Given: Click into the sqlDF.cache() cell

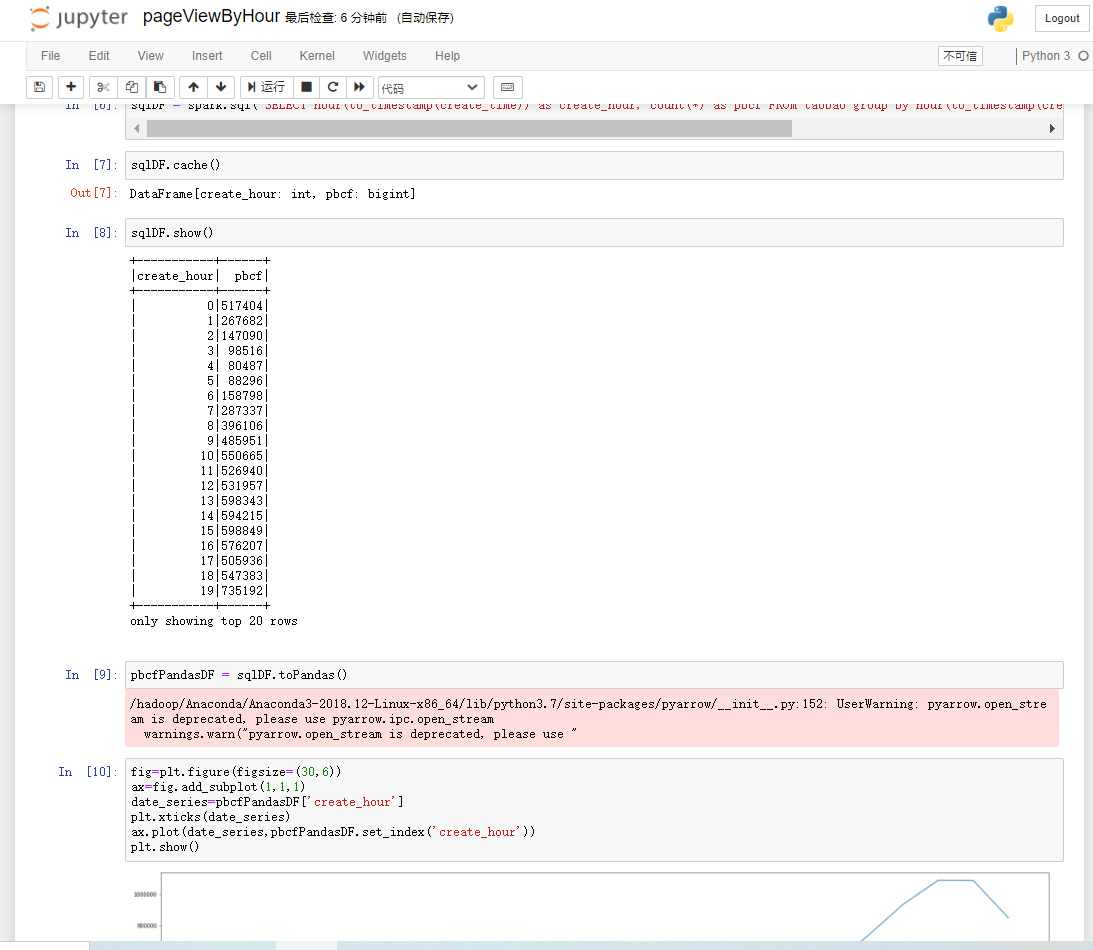Looking at the screenshot, I should tap(594, 165).
